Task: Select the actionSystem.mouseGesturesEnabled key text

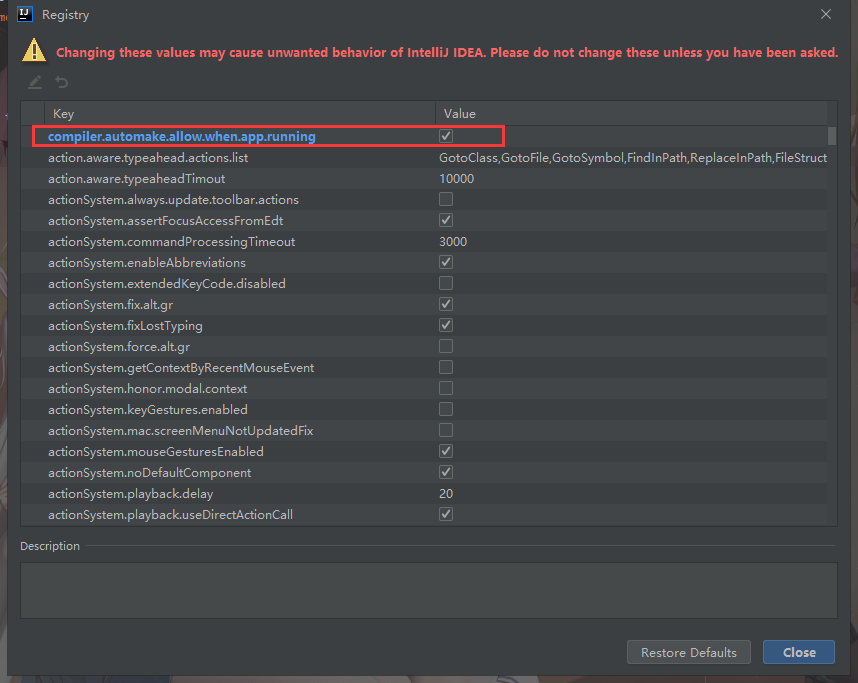Action: click(156, 452)
